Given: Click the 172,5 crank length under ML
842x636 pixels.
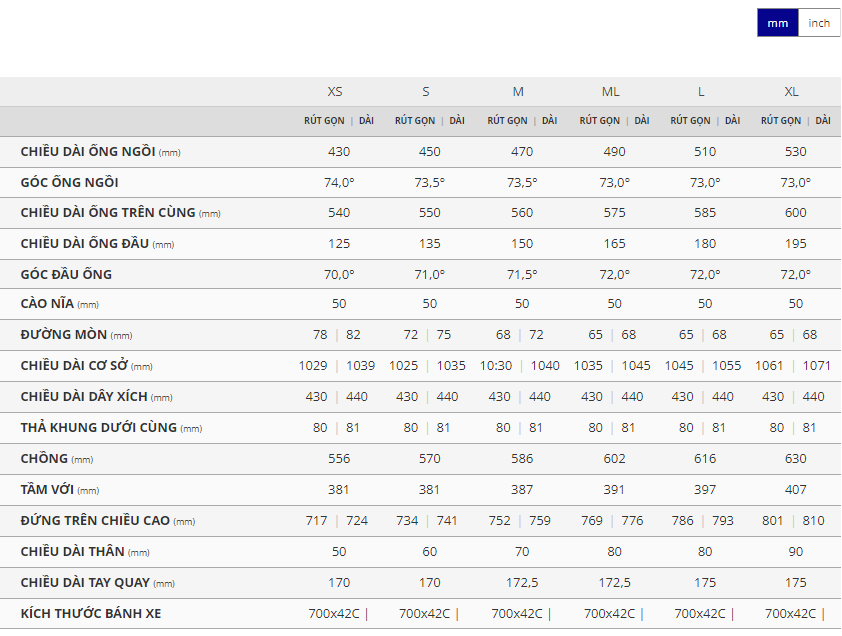Looking at the screenshot, I should [614, 582].
